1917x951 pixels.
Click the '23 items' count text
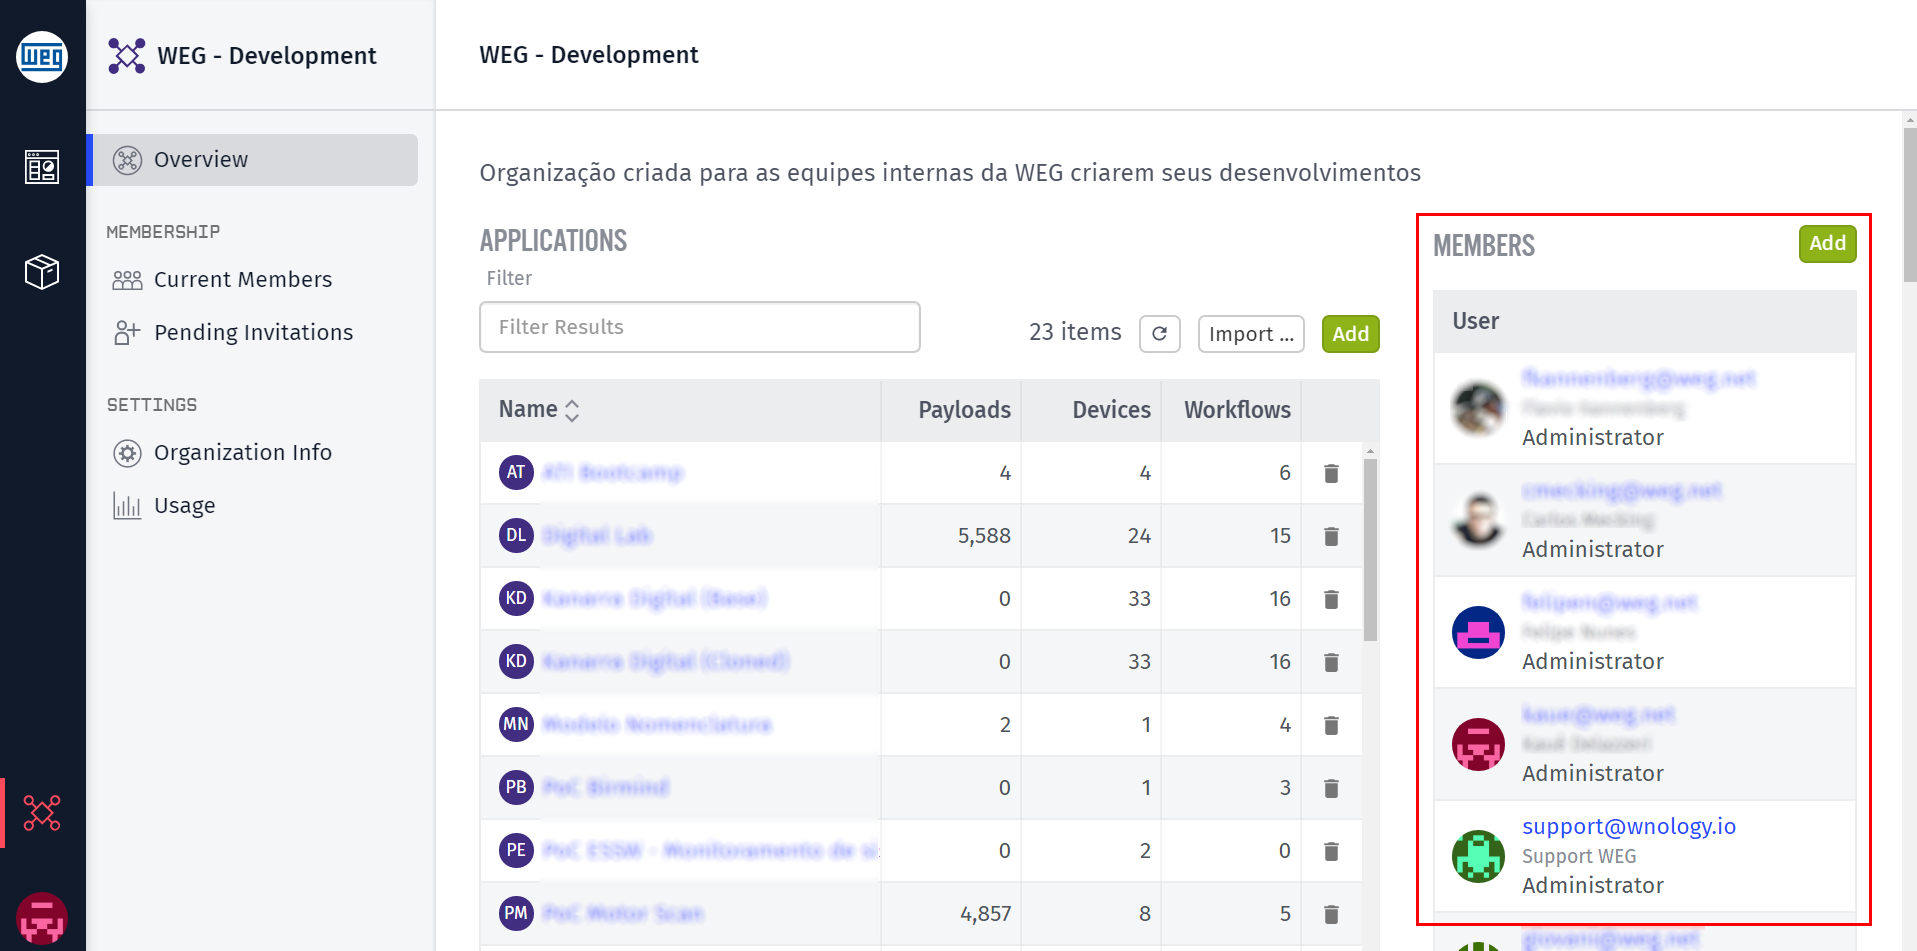tap(1075, 332)
